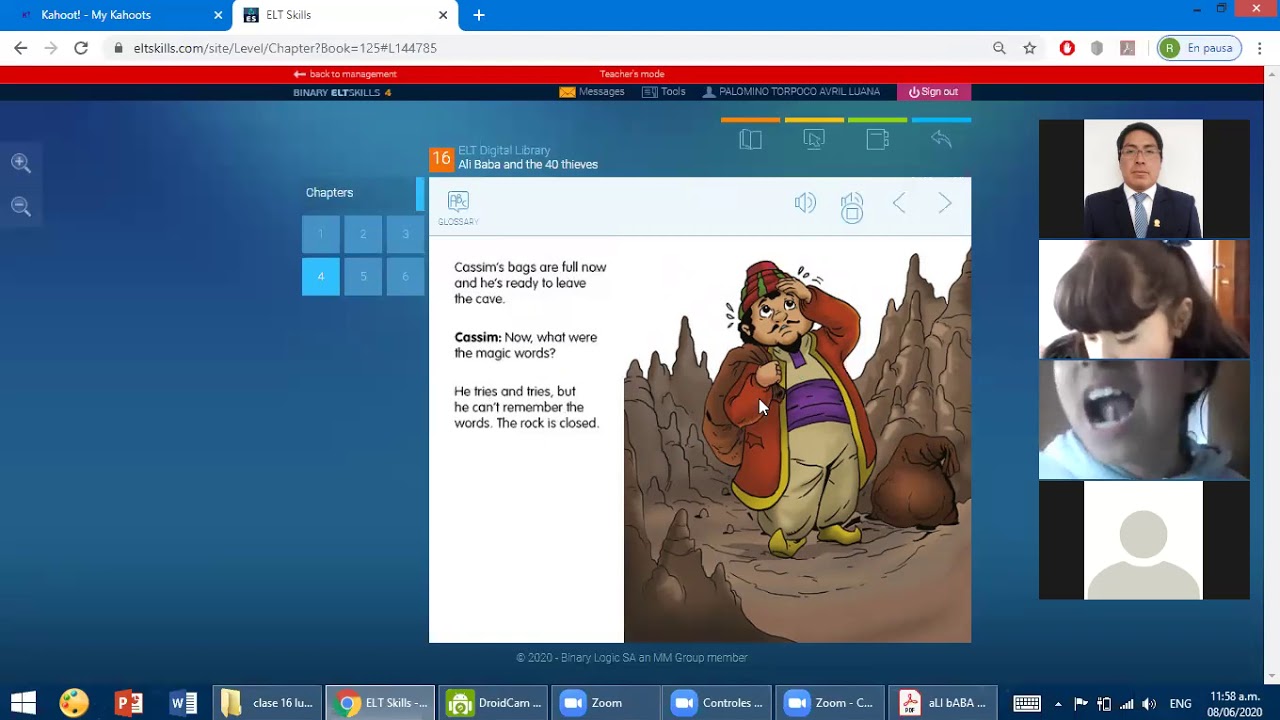Screen dimensions: 1280x720
Task: Click the PDF extension icon in the toolbar
Action: [x=1127, y=48]
